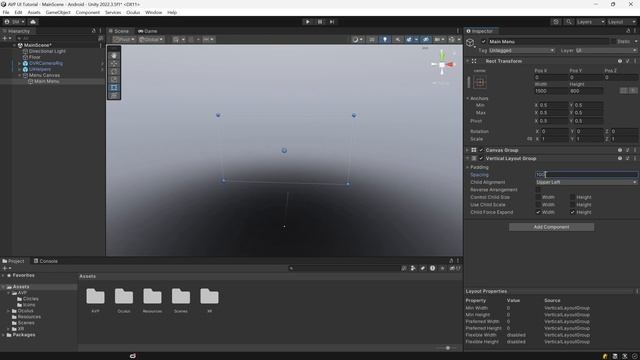Select the Rotate tool in Scene toolbar
Viewport: 640px width, 360px height.
pyautogui.click(x=114, y=71)
